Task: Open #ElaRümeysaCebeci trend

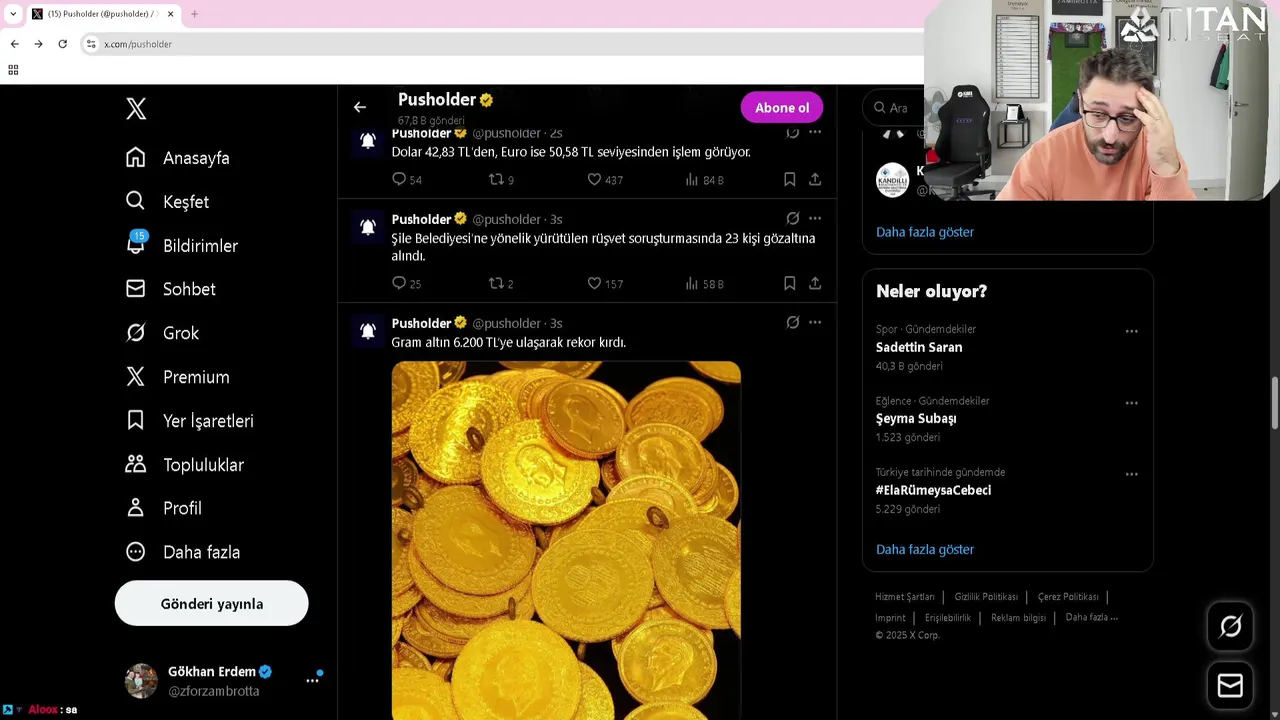Action: 933,491
